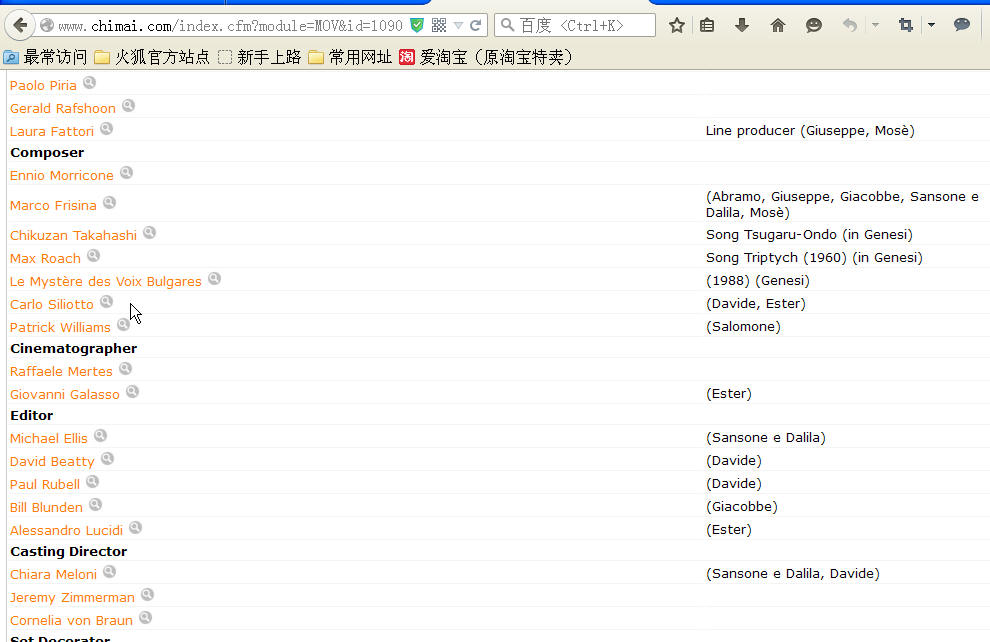Click the 'Song Tsugaru-Ondo (in Genesi)' note text

pos(809,235)
